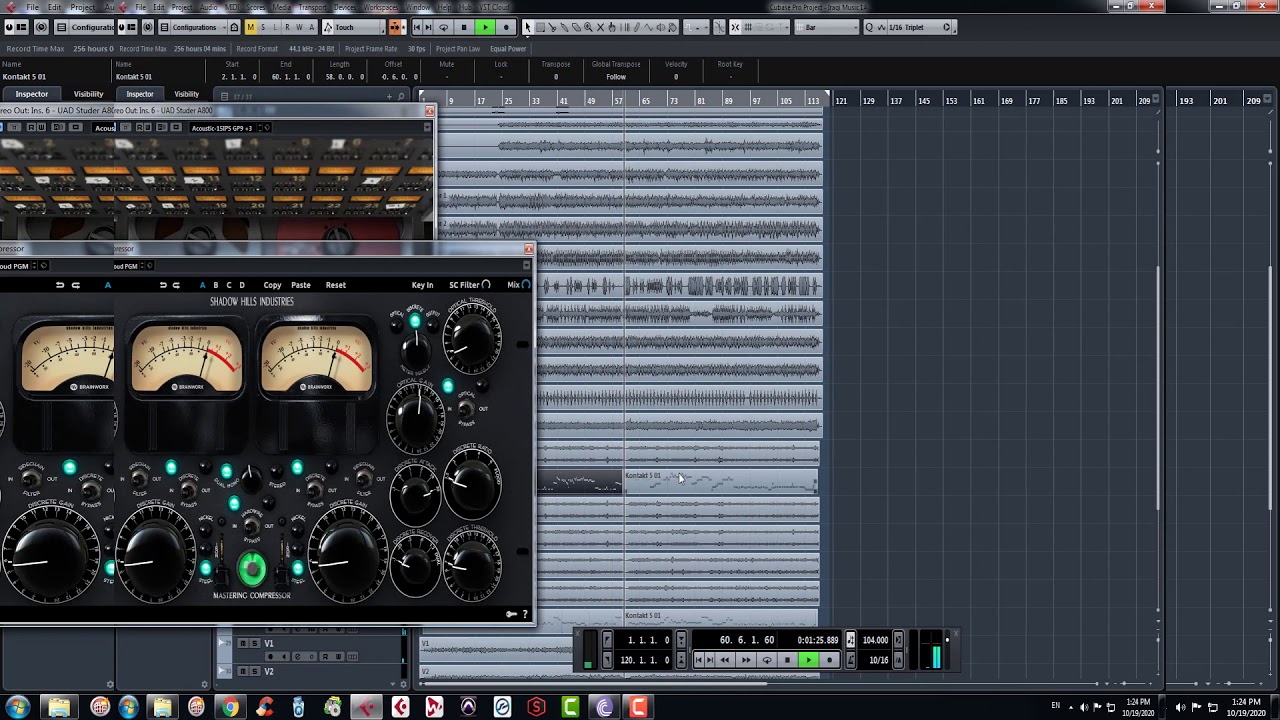
Task: Click the Follow value under Global Transpose
Action: [616, 77]
